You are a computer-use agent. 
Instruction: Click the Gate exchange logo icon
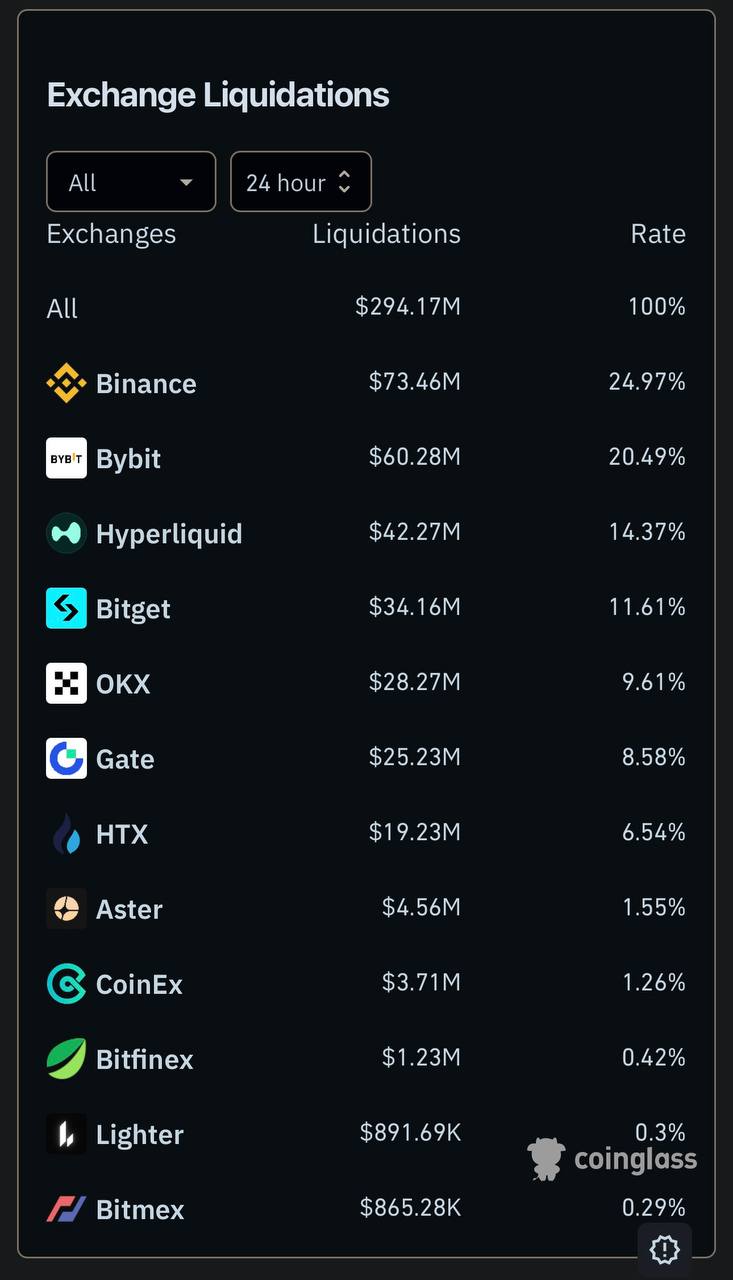coord(66,758)
